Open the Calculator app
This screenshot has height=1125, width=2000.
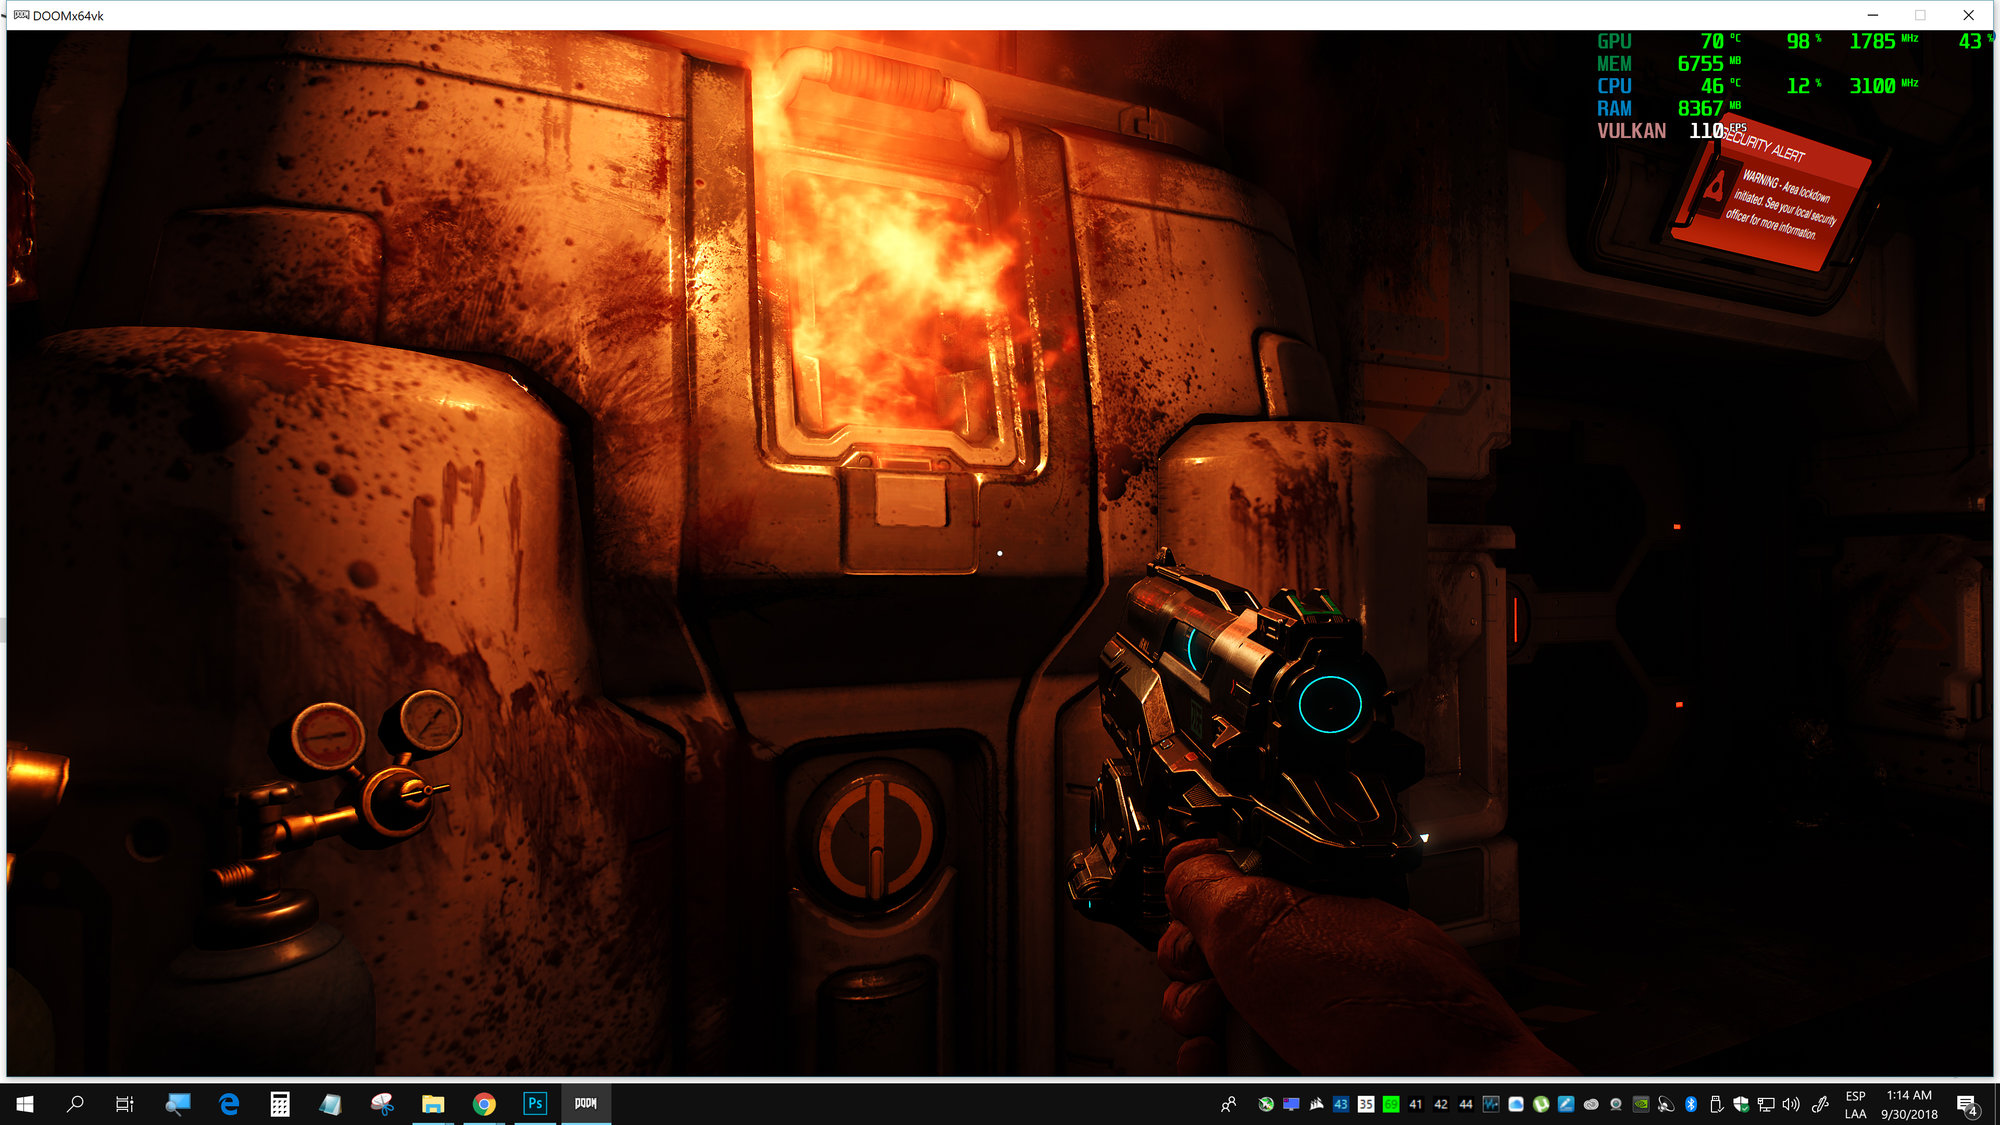[280, 1104]
